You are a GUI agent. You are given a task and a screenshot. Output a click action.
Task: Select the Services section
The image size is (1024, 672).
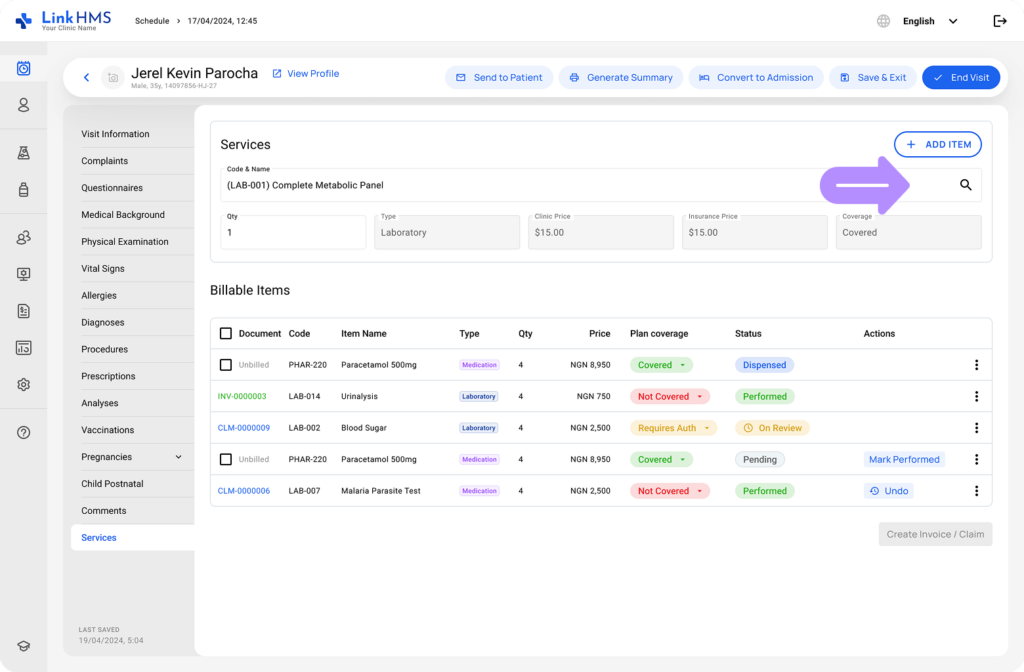click(133, 537)
